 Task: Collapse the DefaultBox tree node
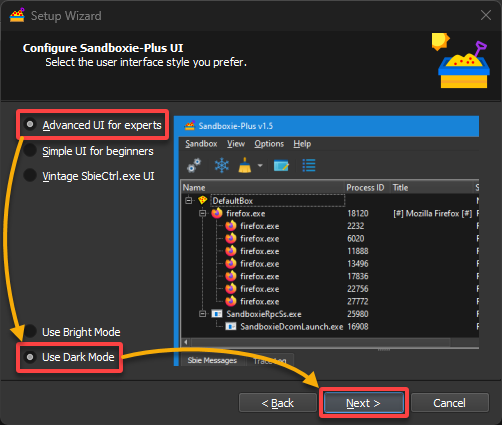coord(189,200)
